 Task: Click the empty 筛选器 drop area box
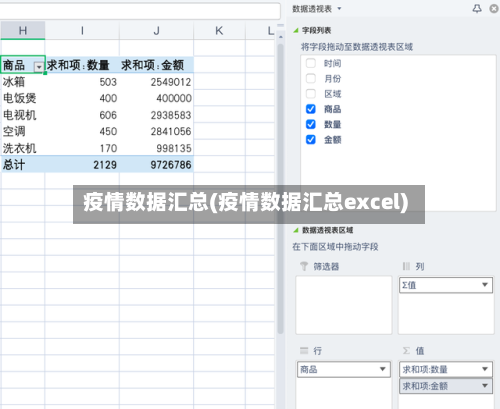click(344, 305)
